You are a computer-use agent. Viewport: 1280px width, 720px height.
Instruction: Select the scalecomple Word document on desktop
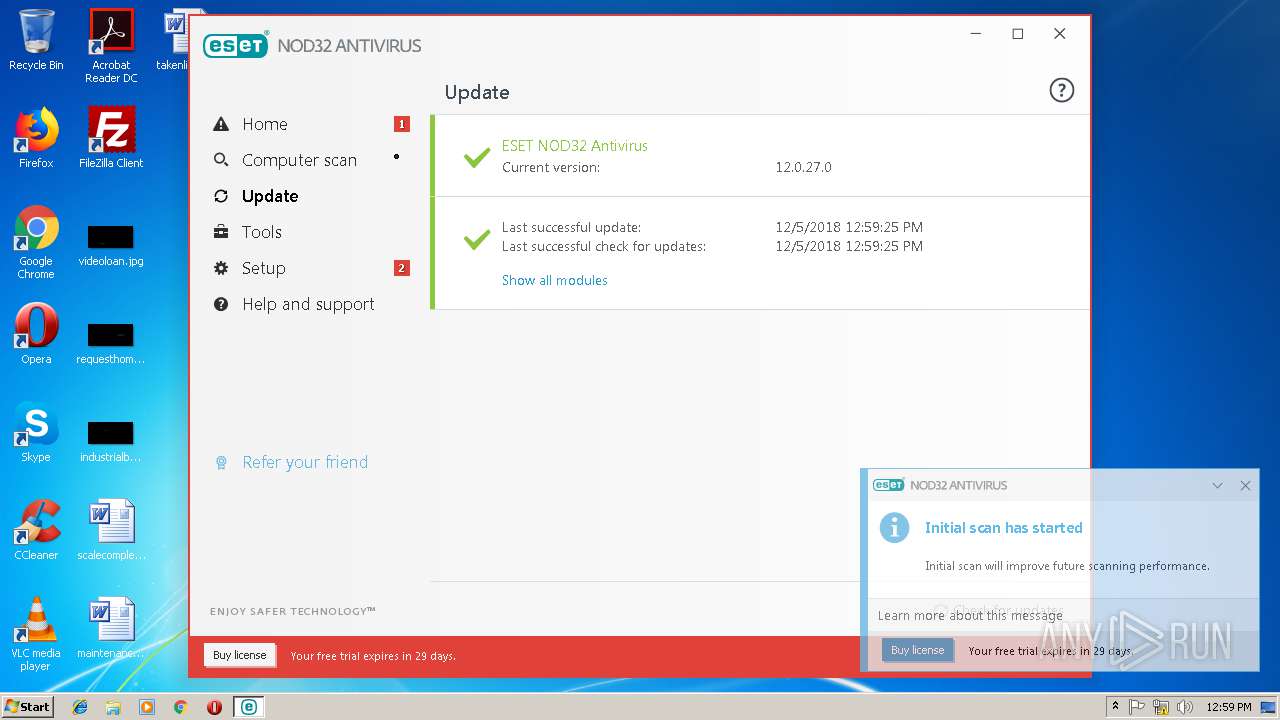[111, 530]
